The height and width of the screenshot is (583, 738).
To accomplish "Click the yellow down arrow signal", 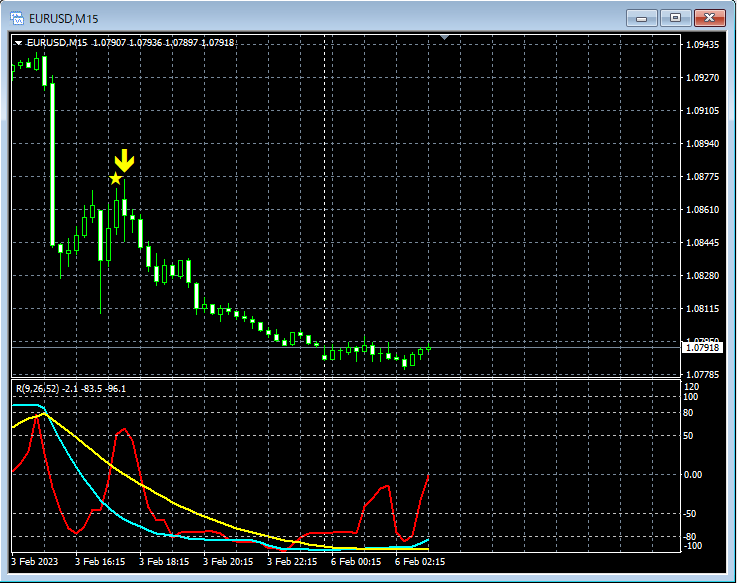I will 125,160.
